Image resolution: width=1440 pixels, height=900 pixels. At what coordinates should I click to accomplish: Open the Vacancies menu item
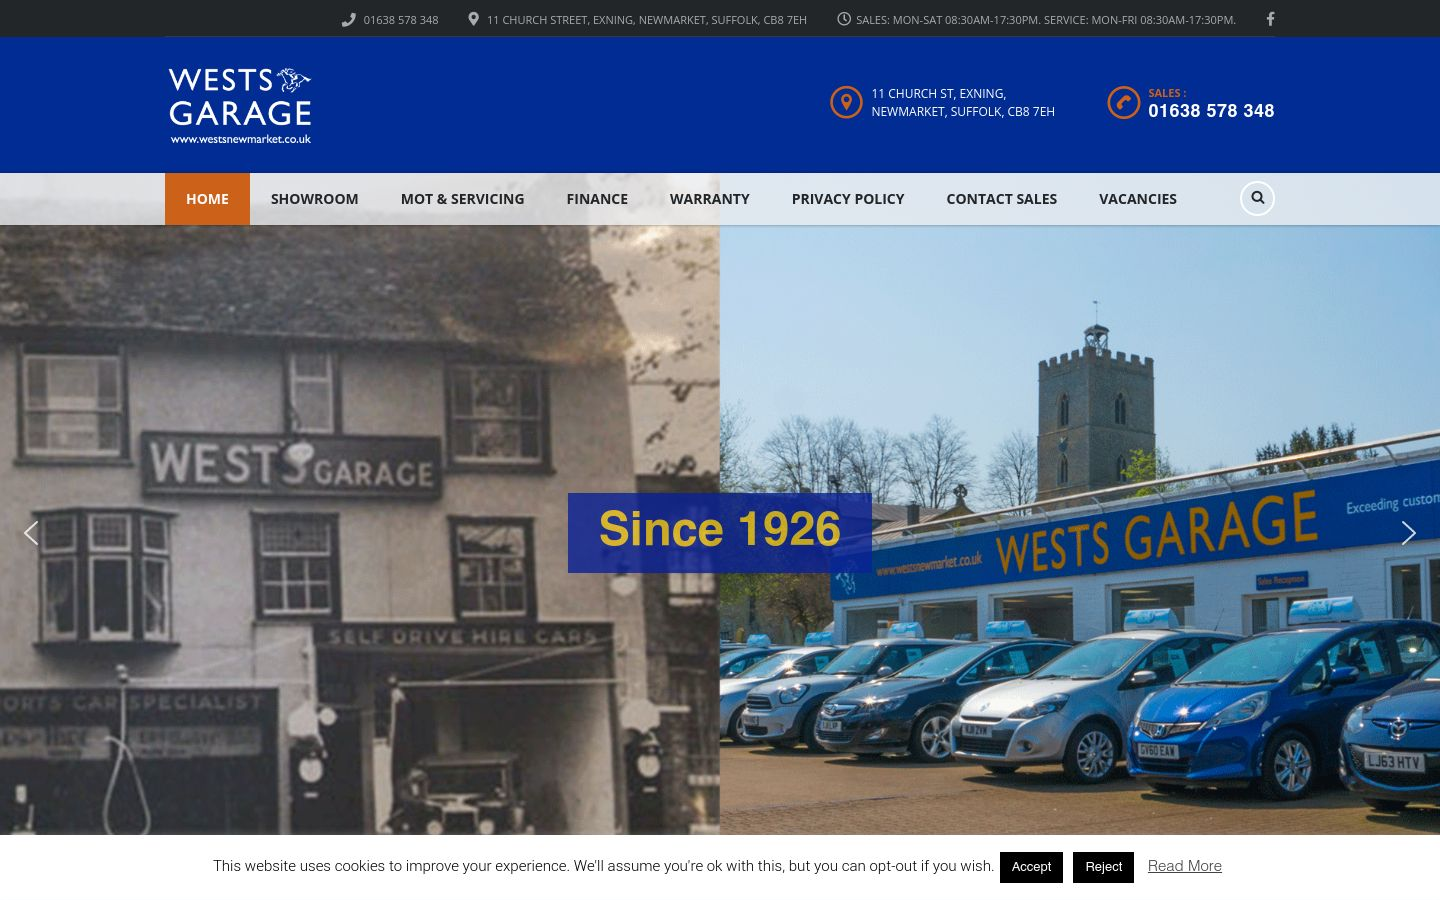[1138, 199]
